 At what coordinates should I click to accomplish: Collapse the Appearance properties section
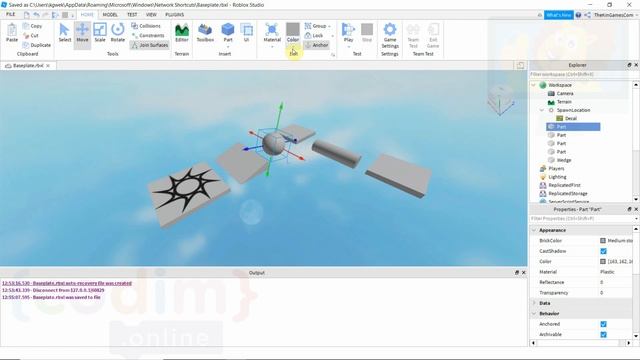(x=534, y=230)
